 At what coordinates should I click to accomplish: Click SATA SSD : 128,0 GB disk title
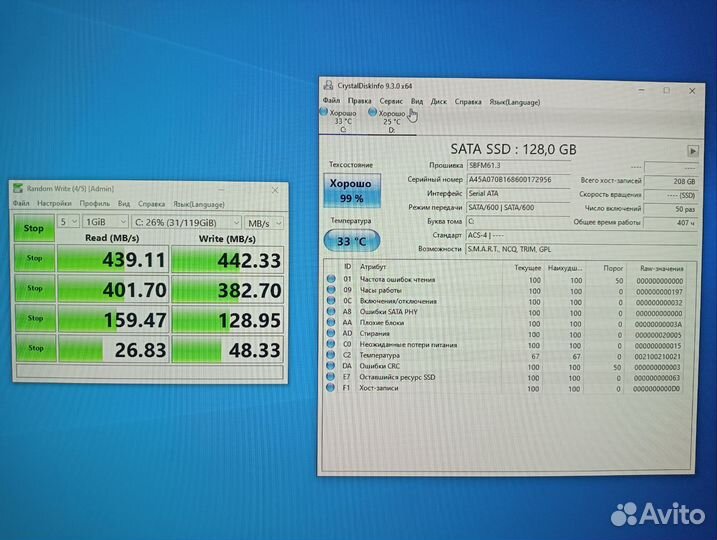(514, 149)
